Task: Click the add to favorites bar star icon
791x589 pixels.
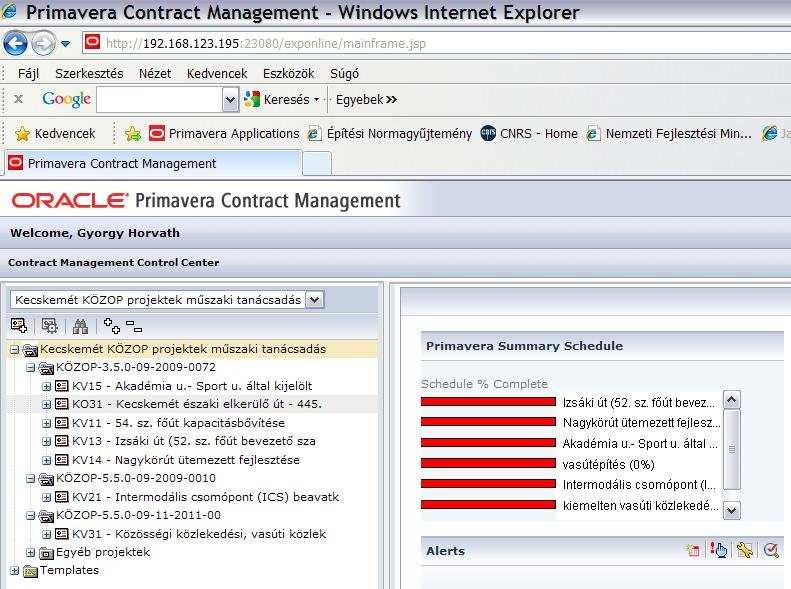Action: (x=133, y=134)
